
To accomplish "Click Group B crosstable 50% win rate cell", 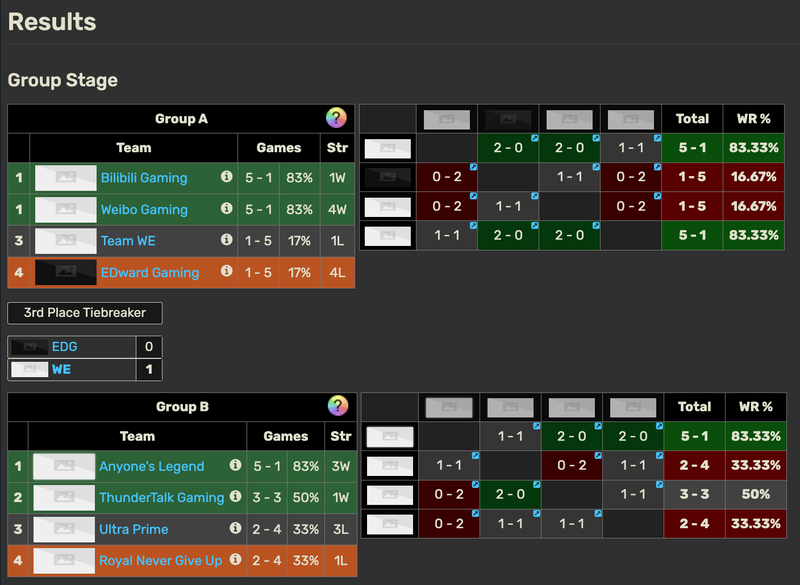I will pyautogui.click(x=755, y=494).
